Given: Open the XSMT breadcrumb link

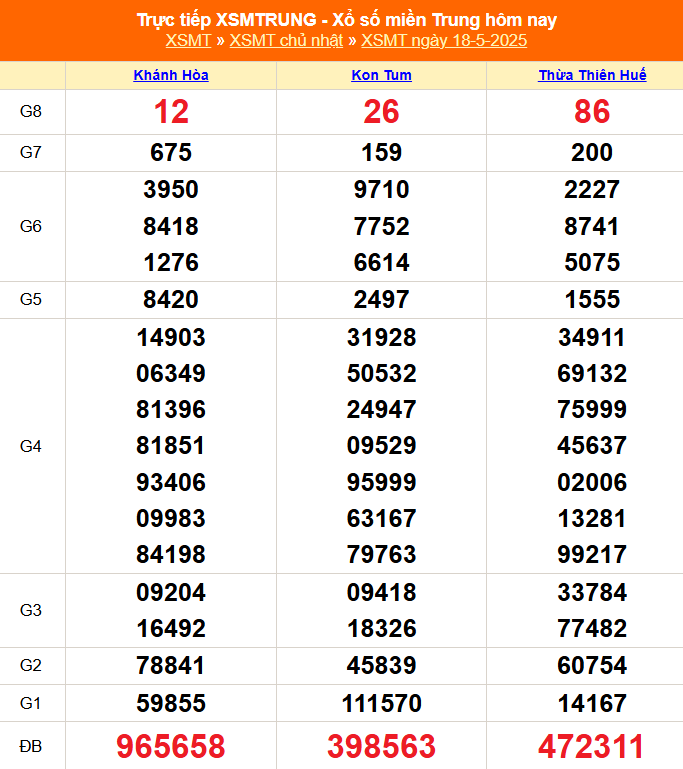Looking at the screenshot, I should tap(188, 41).
